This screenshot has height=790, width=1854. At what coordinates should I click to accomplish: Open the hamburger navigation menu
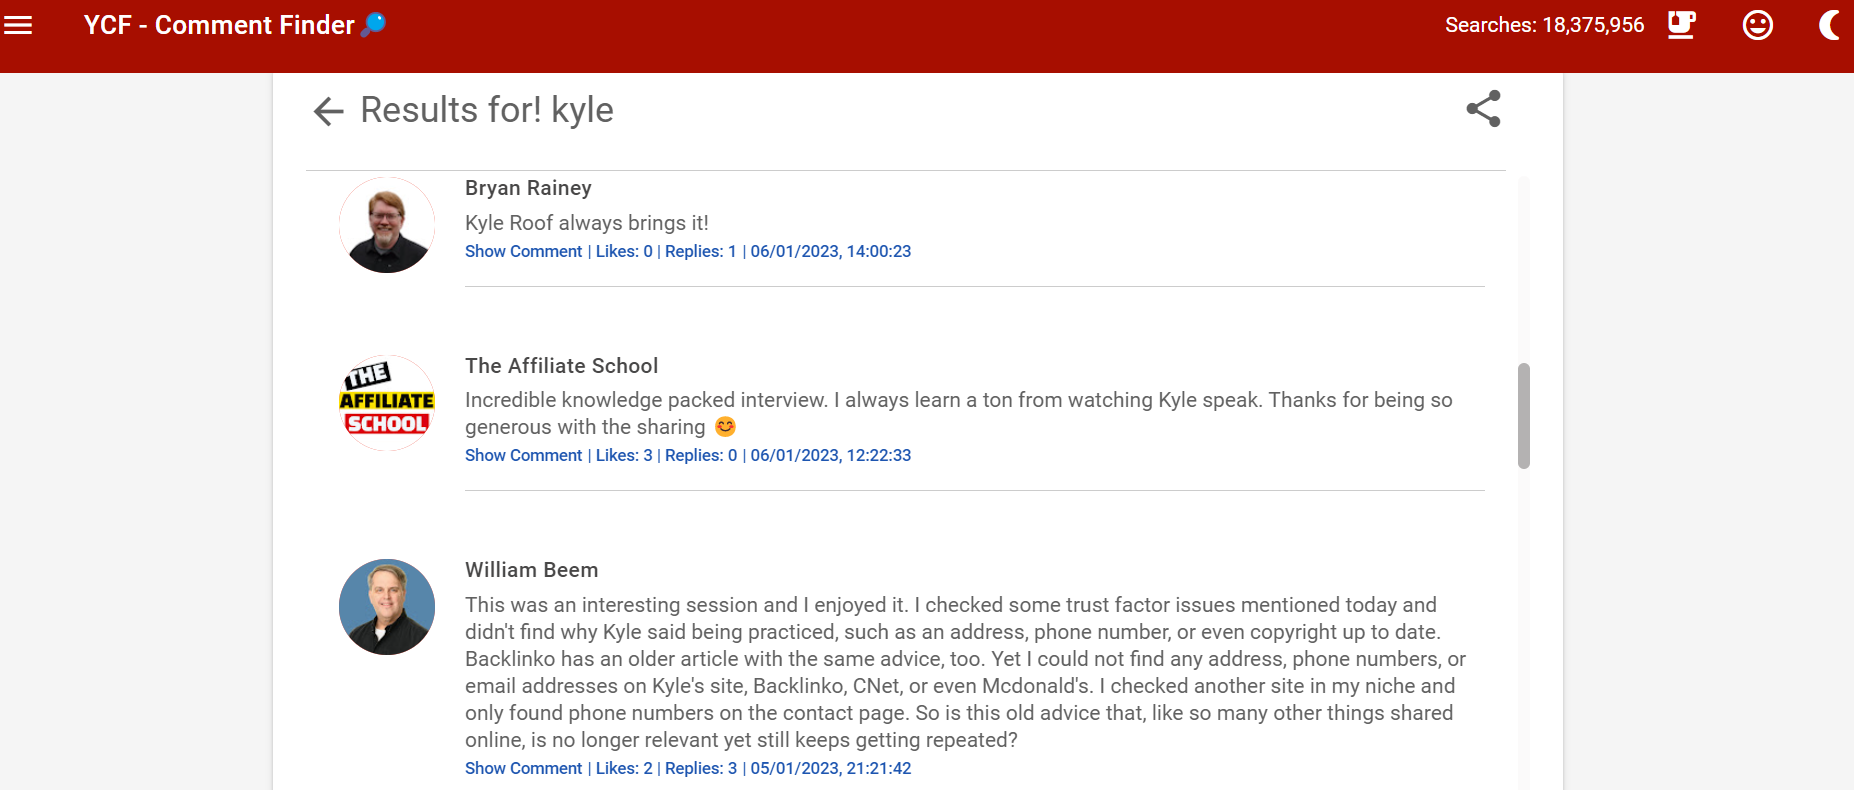(18, 25)
